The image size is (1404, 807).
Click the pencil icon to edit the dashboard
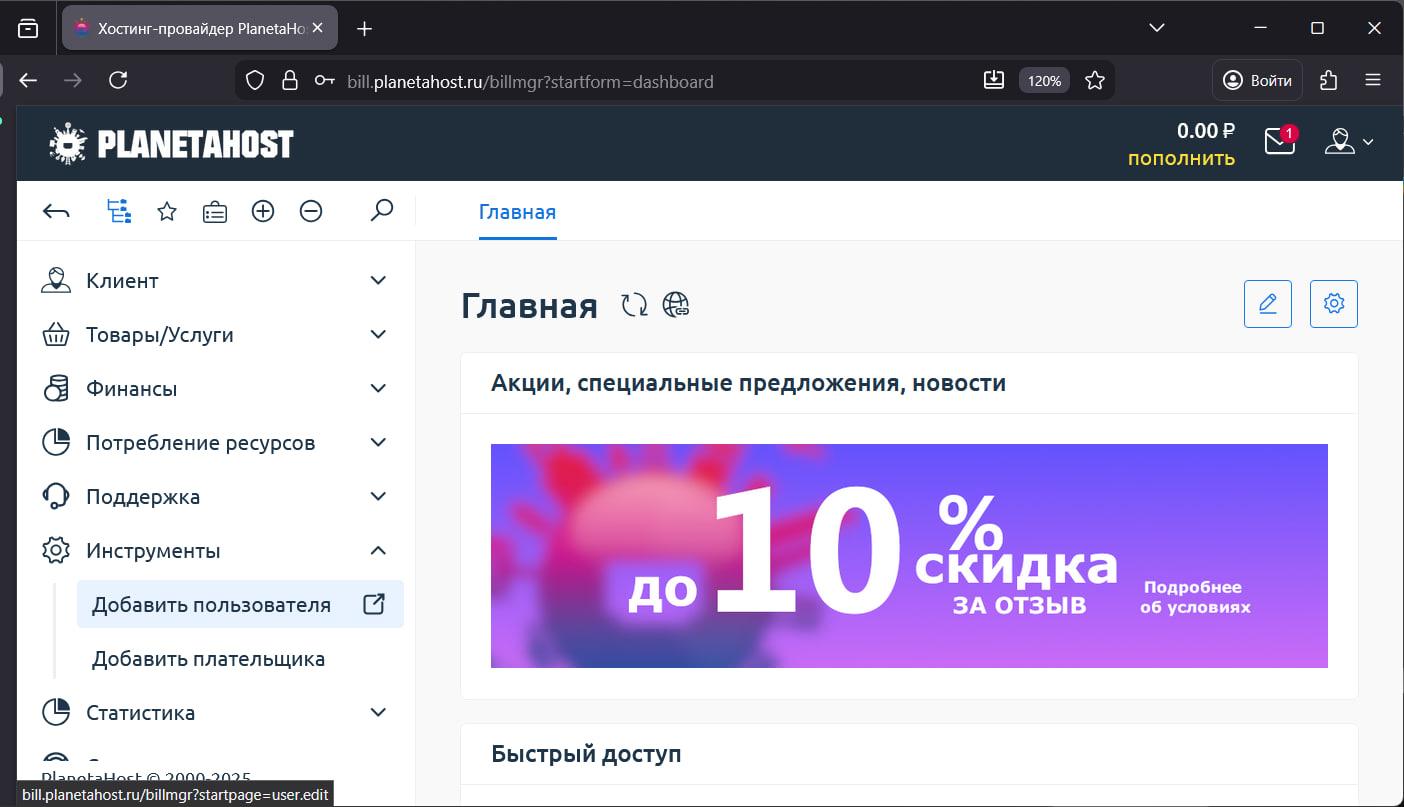1267,303
